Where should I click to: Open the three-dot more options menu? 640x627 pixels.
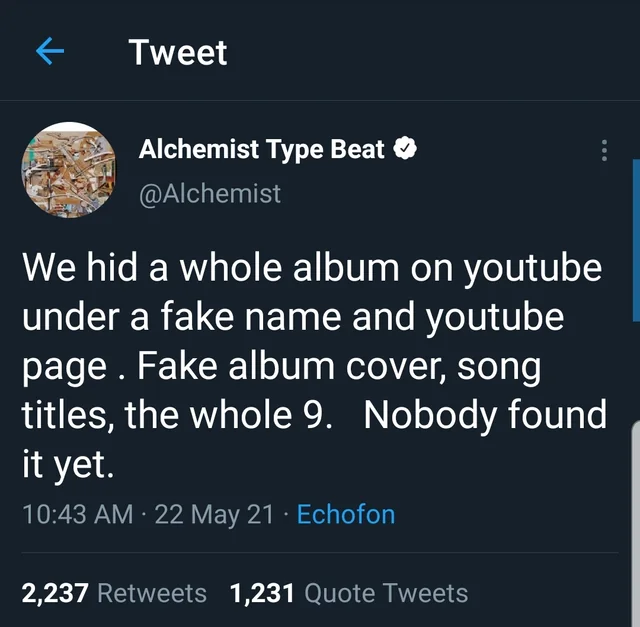[x=603, y=151]
